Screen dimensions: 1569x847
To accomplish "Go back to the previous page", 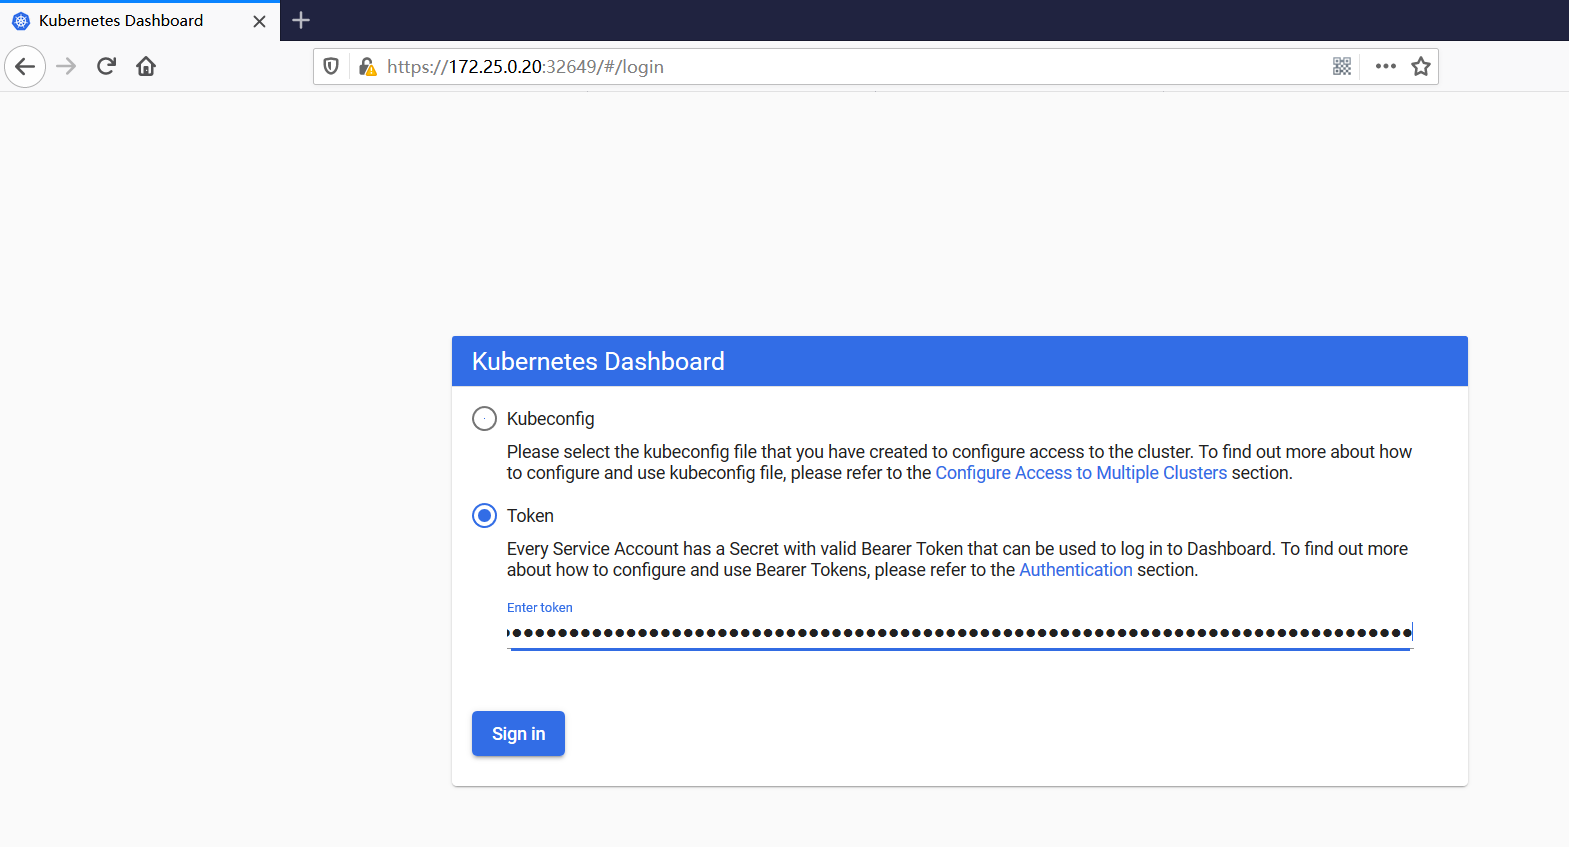I will pos(25,67).
